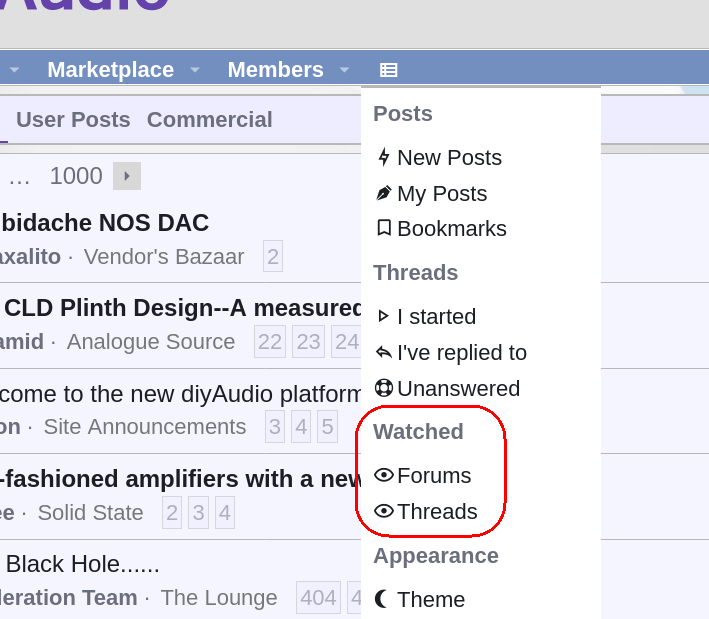Click the play triangle beside I started
709x619 pixels.
383,316
